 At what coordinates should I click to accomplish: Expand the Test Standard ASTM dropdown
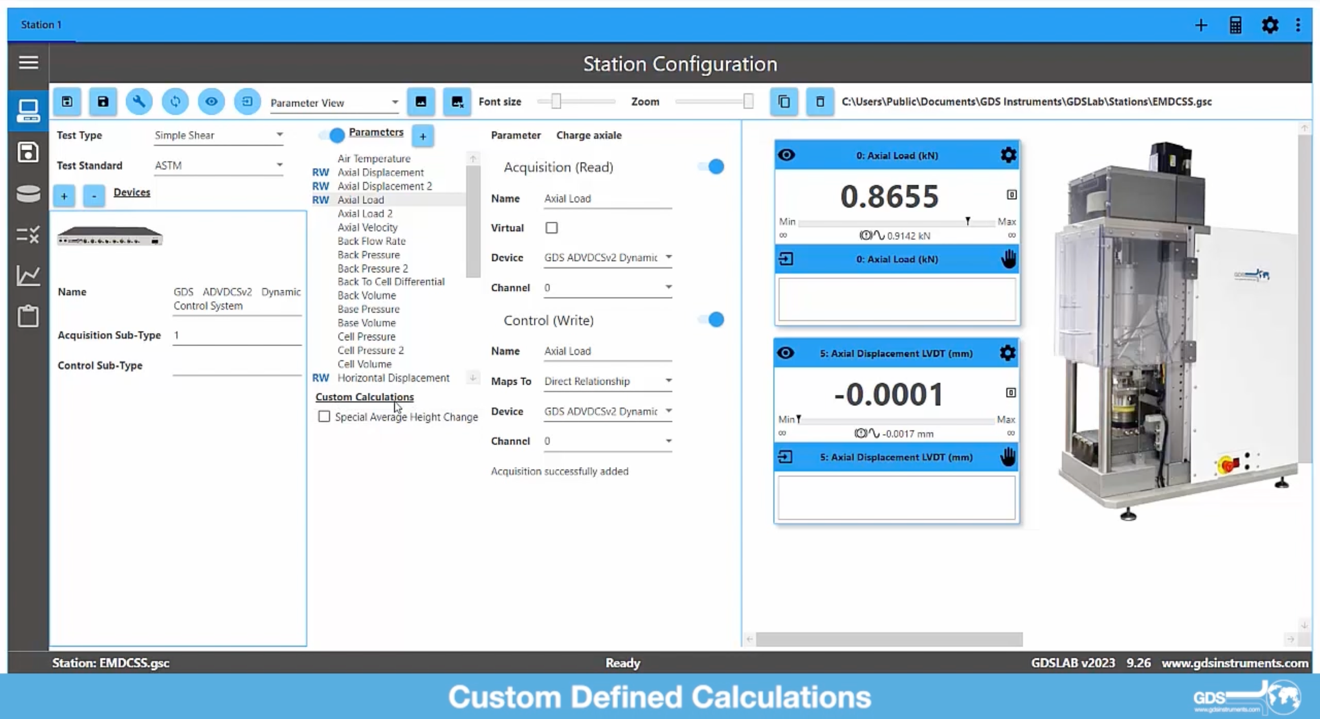pos(219,165)
